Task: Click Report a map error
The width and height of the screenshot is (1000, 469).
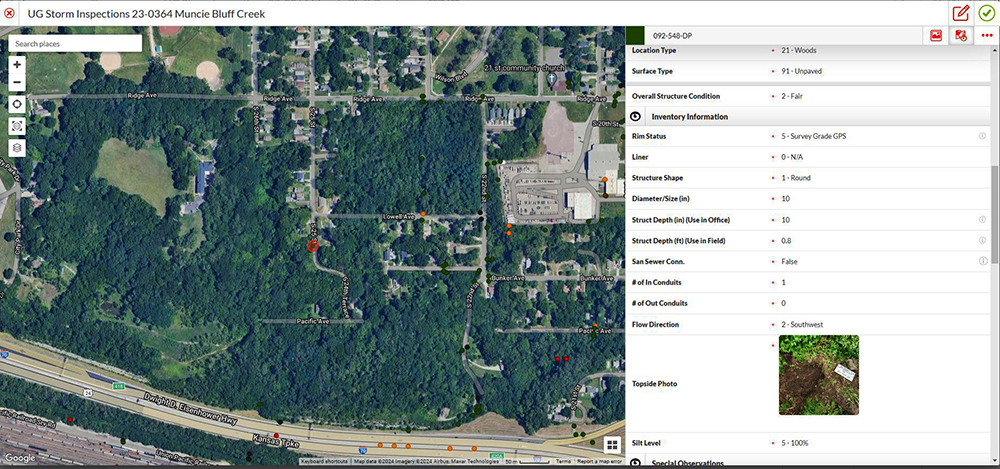Action: point(599,461)
